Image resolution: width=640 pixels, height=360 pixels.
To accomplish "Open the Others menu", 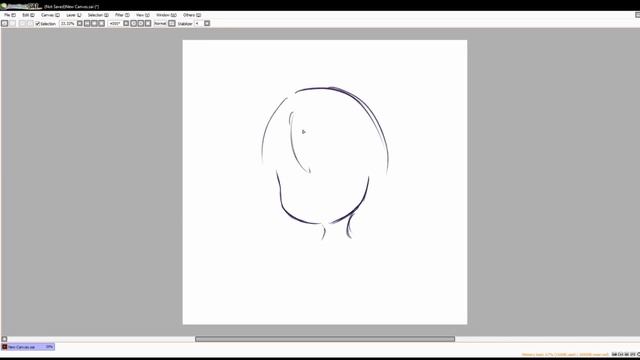I will 192,15.
